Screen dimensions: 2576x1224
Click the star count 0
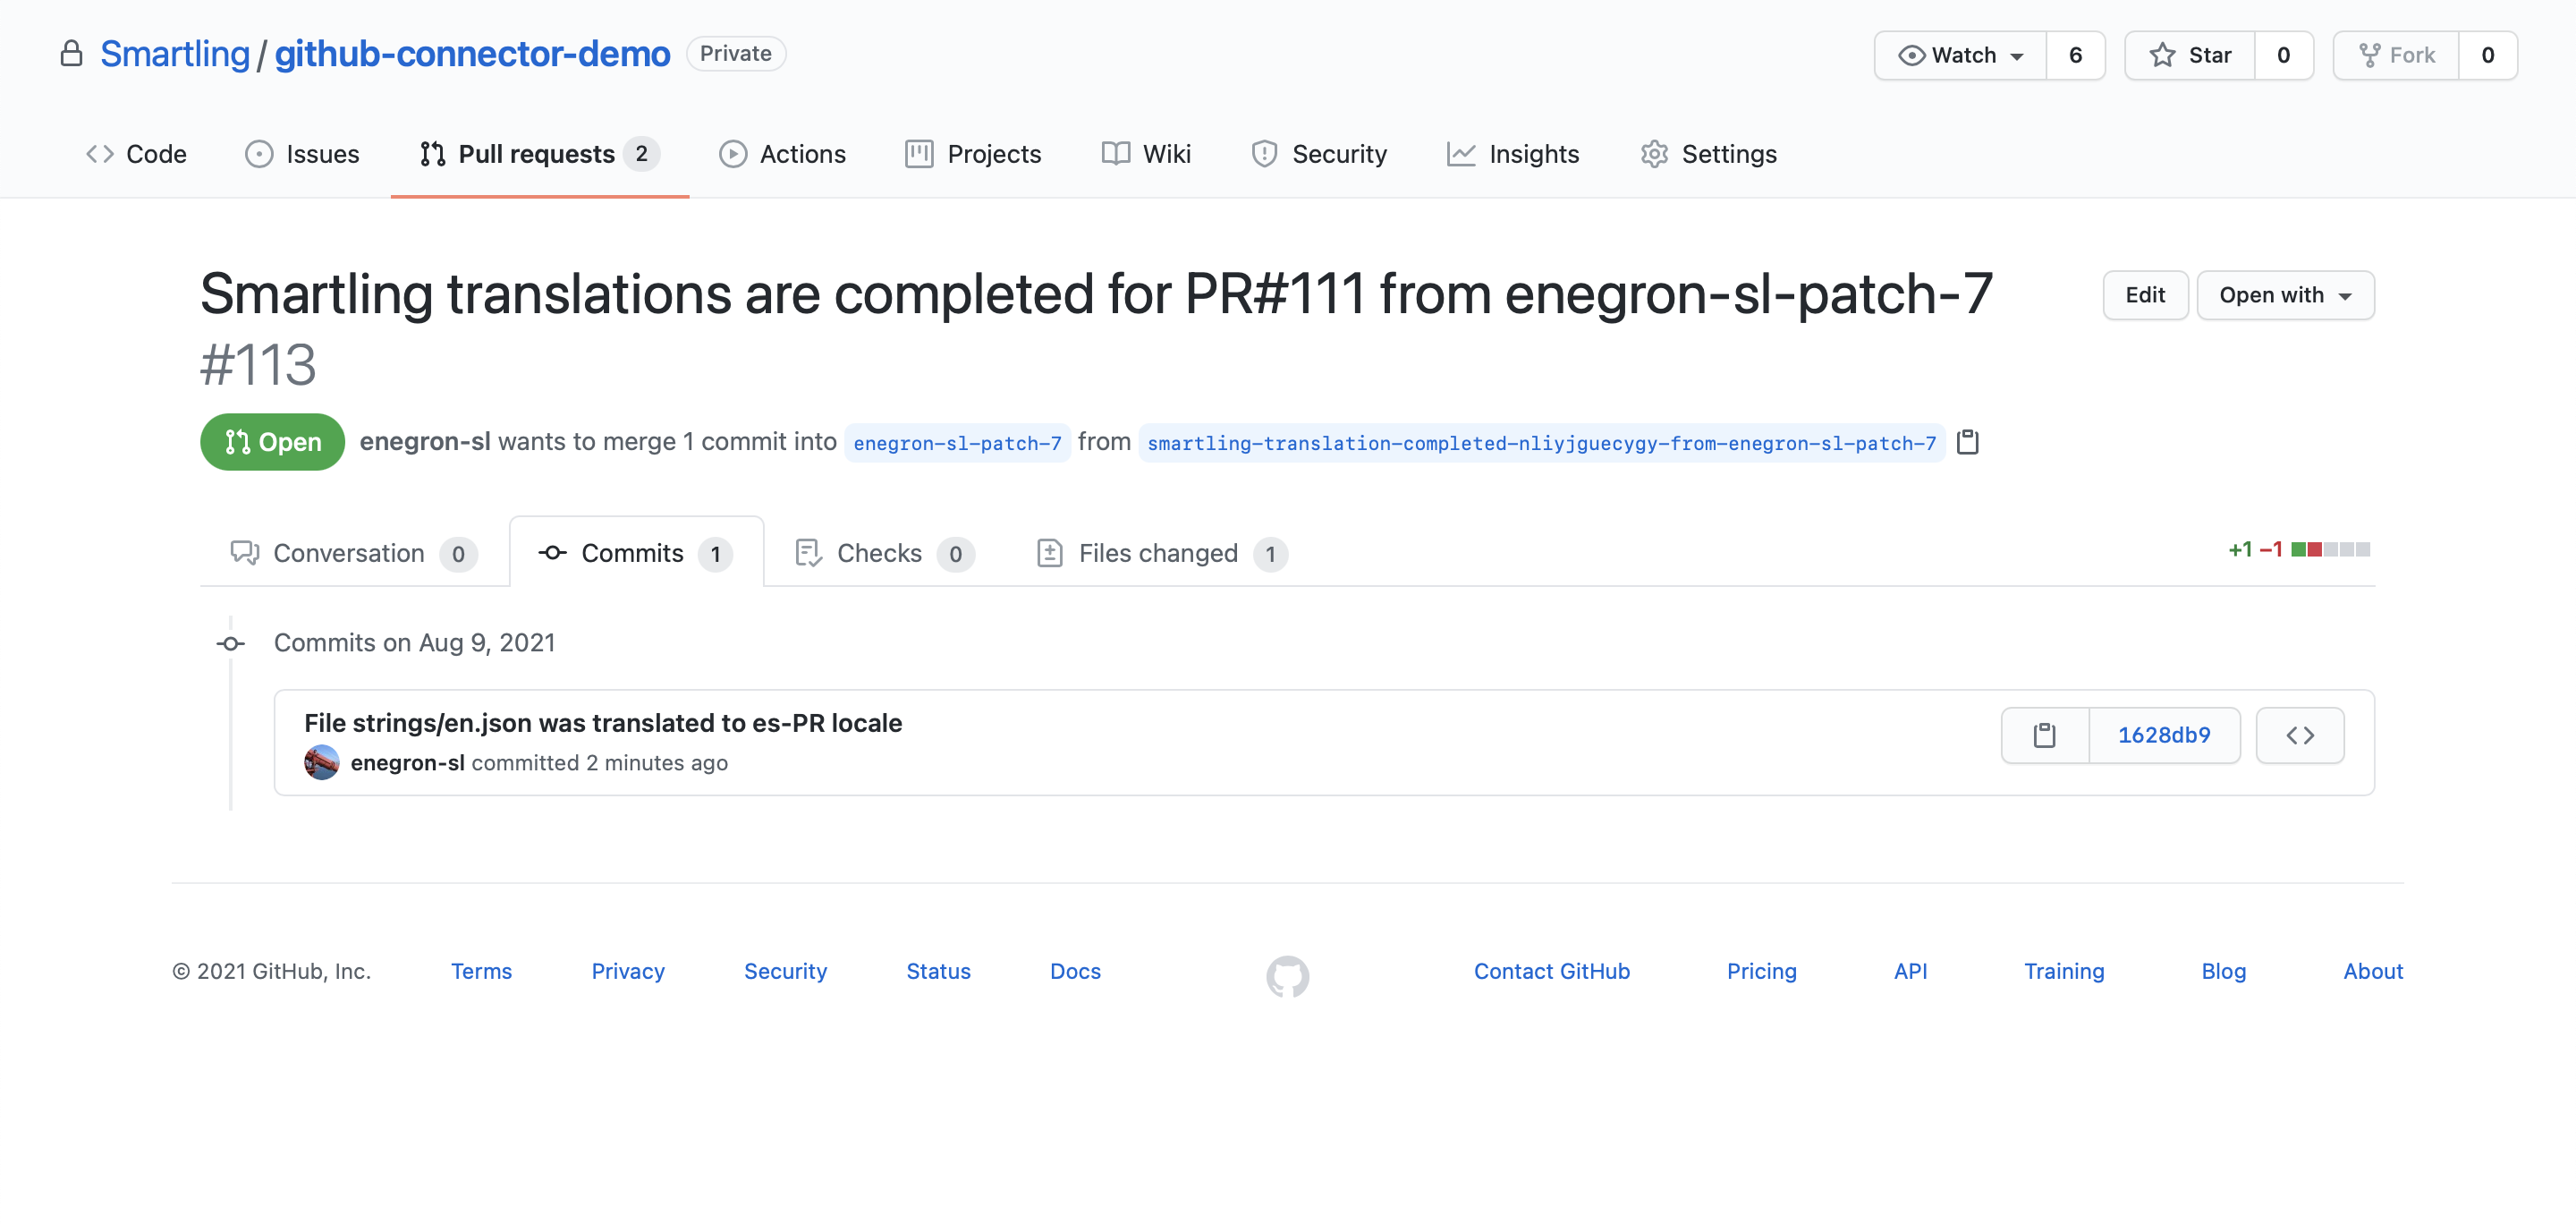pos(2284,55)
